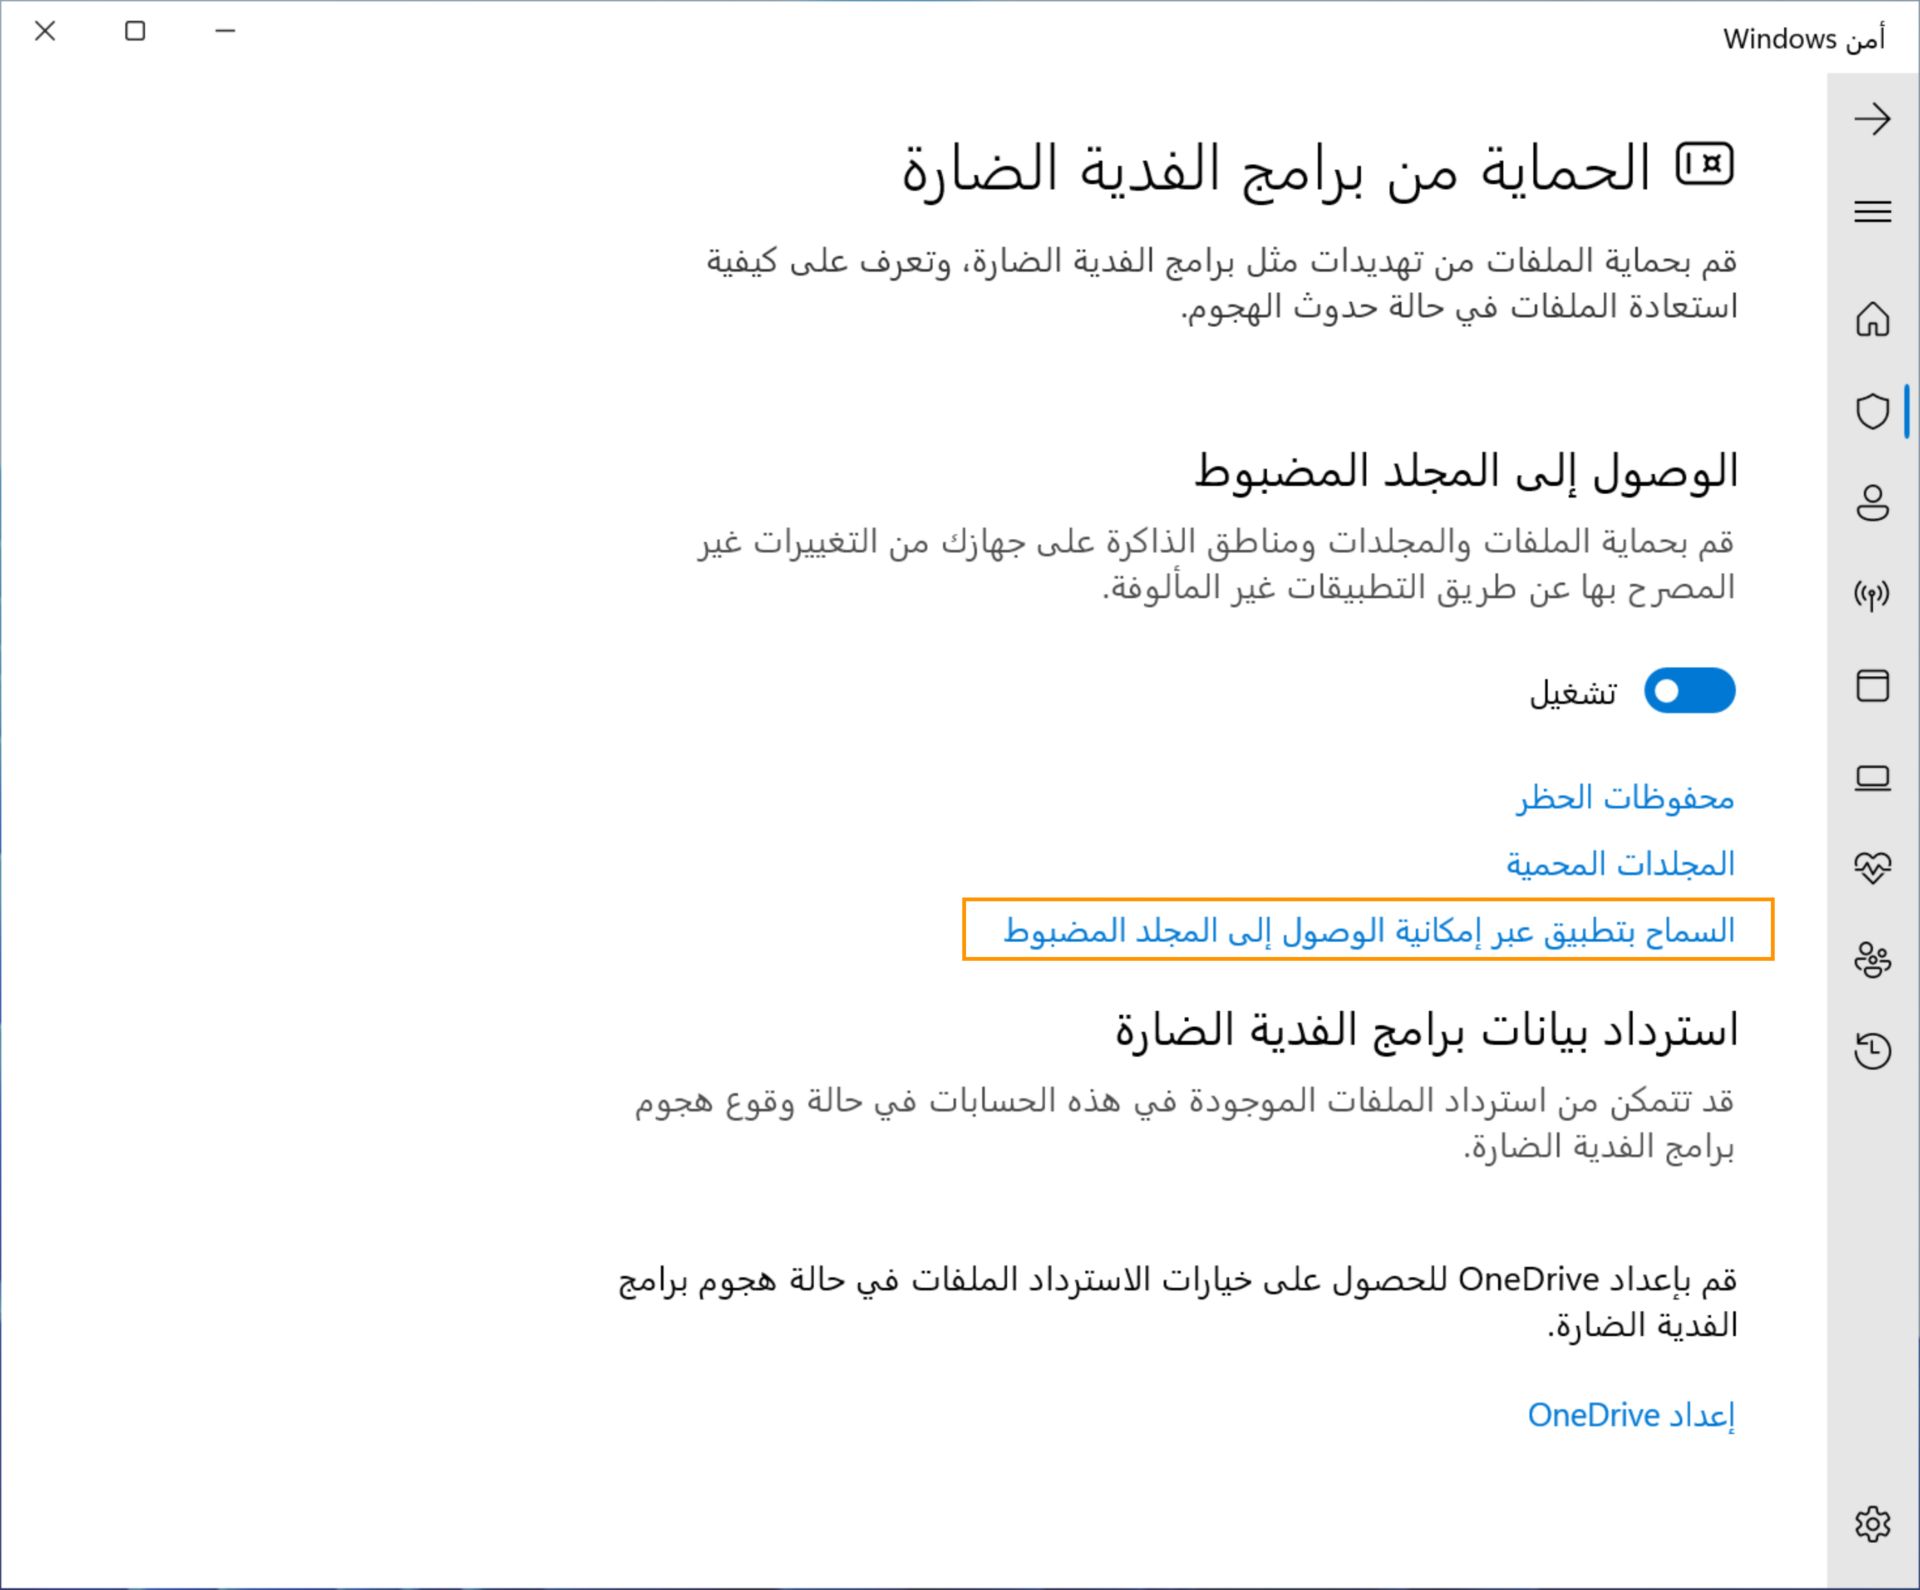Open Device performance & health heart icon
The width and height of the screenshot is (1920, 1590).
tap(1872, 868)
